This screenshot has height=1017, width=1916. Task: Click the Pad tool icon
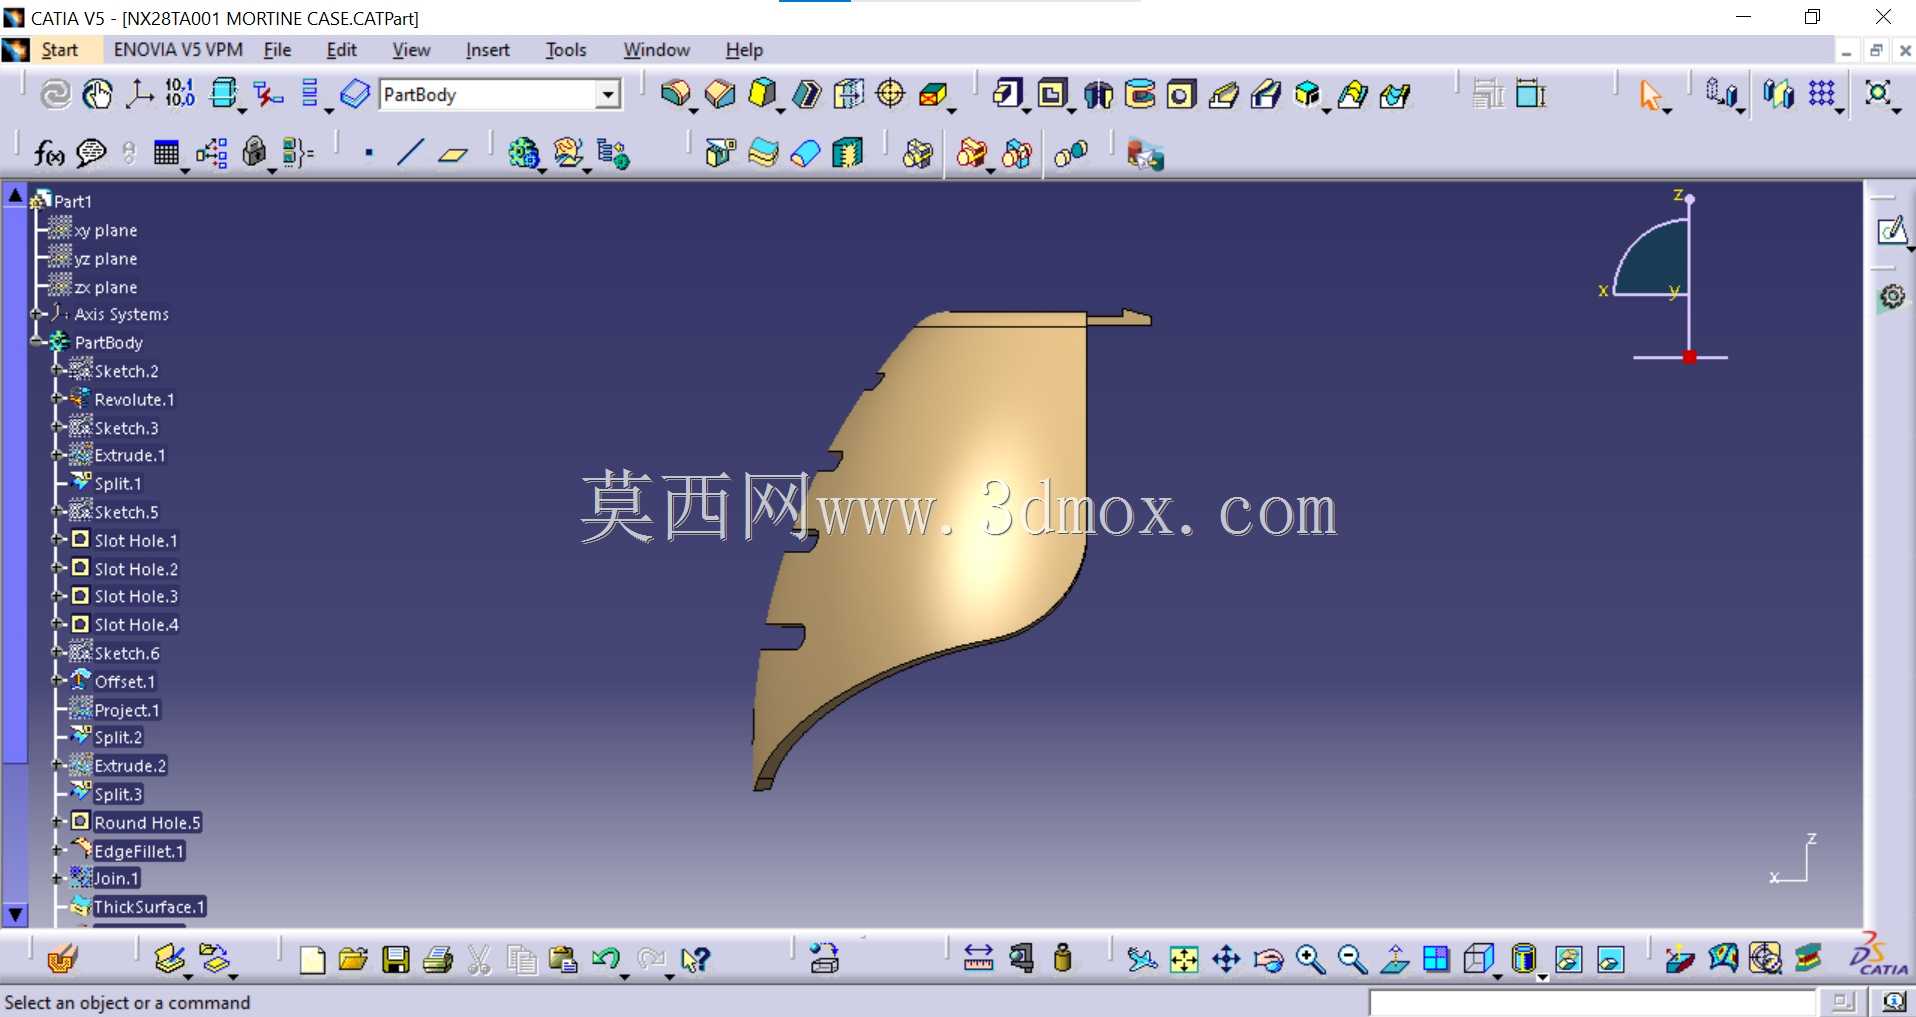point(1008,94)
